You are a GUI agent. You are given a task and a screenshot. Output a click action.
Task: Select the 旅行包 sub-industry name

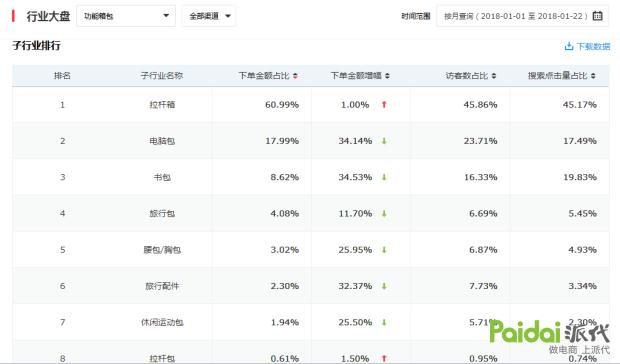[162, 213]
